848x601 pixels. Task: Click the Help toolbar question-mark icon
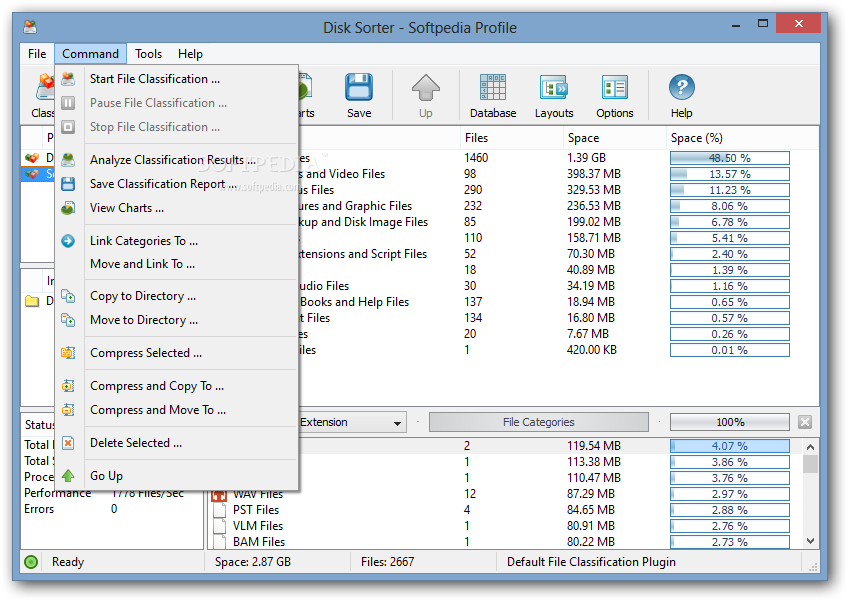(x=681, y=88)
